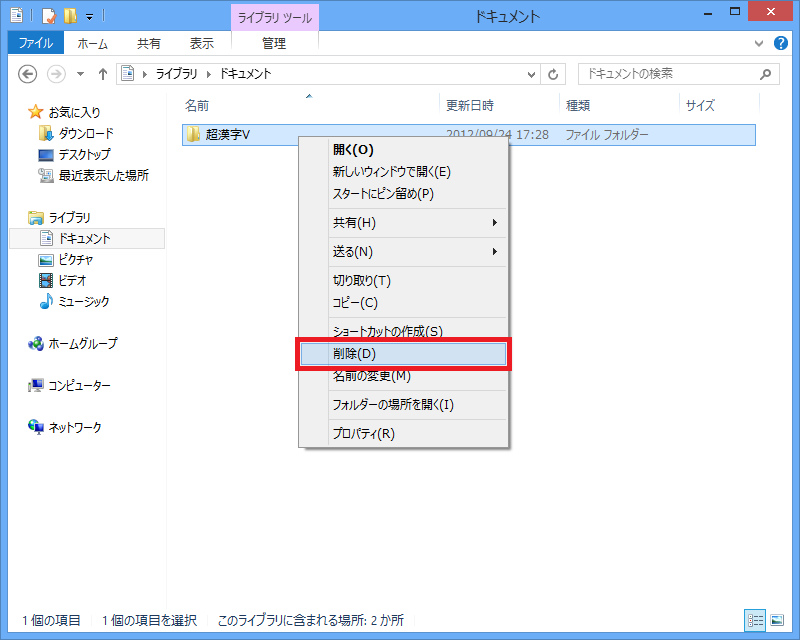Select ダウンロード under favorites

click(85, 133)
